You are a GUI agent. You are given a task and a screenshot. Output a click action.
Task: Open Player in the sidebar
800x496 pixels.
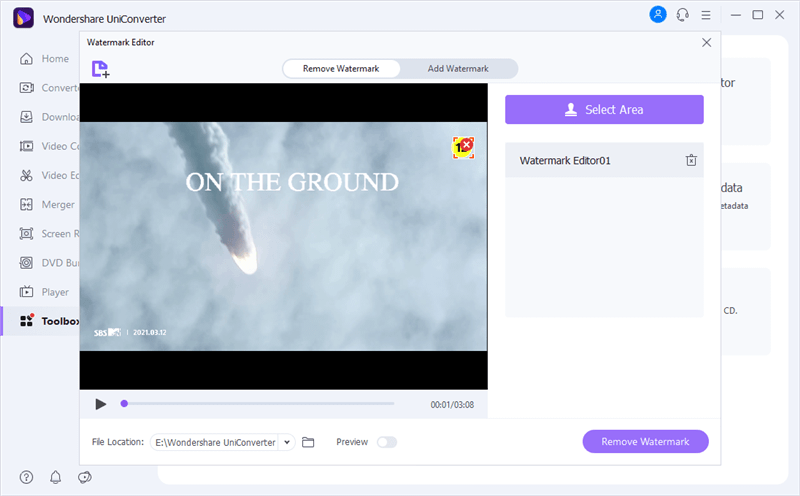pyautogui.click(x=44, y=292)
